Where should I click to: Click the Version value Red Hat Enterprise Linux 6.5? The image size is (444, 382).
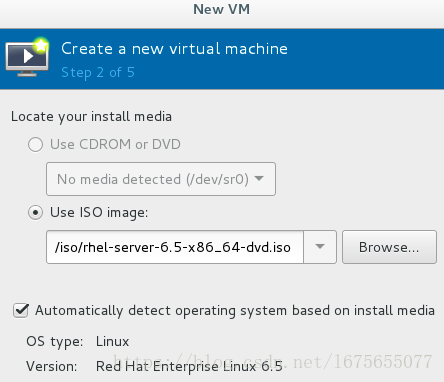coord(189,367)
